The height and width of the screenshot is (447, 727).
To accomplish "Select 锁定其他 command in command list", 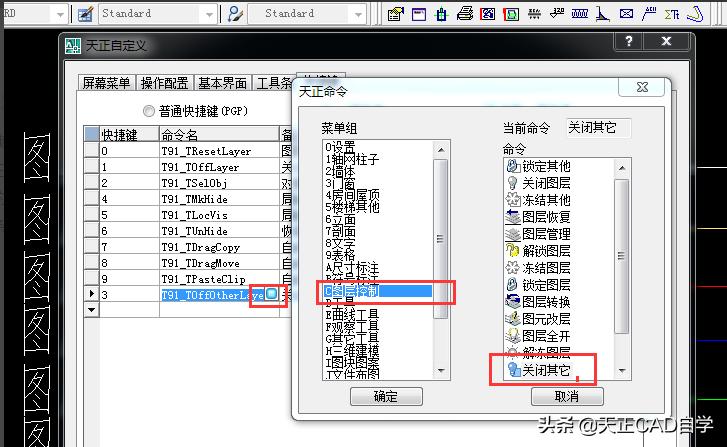I will click(x=538, y=166).
